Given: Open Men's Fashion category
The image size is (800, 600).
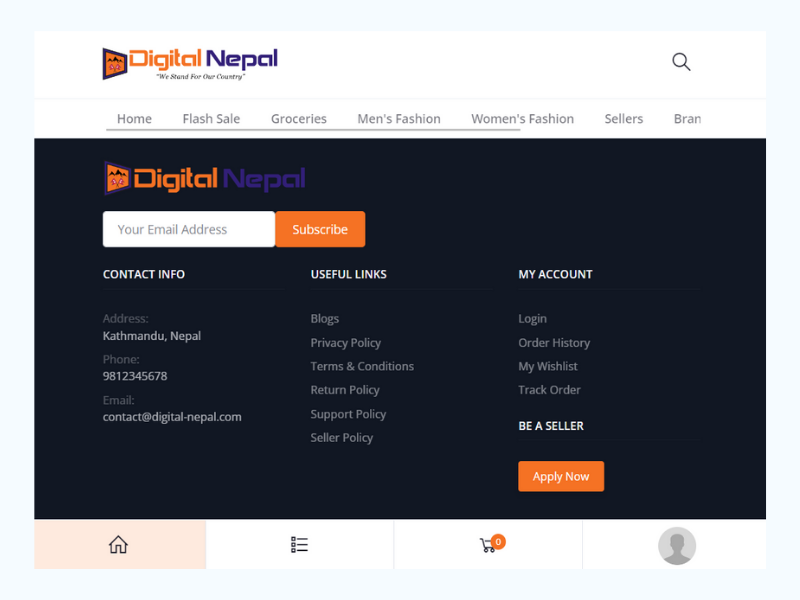Looking at the screenshot, I should [399, 119].
